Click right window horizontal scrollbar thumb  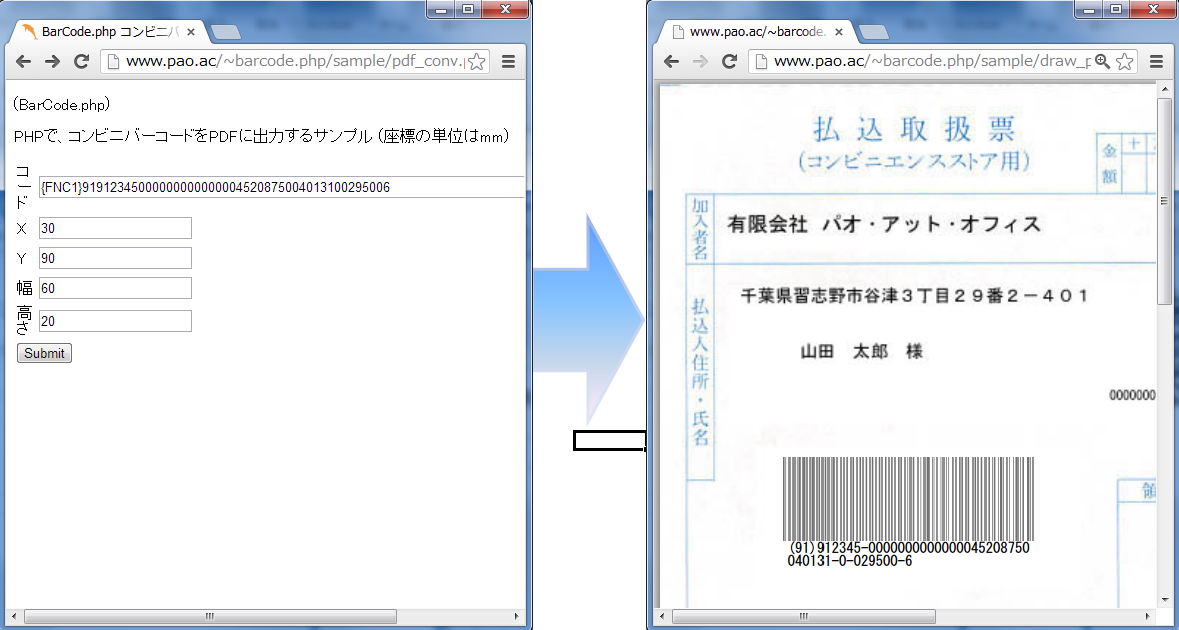point(804,616)
